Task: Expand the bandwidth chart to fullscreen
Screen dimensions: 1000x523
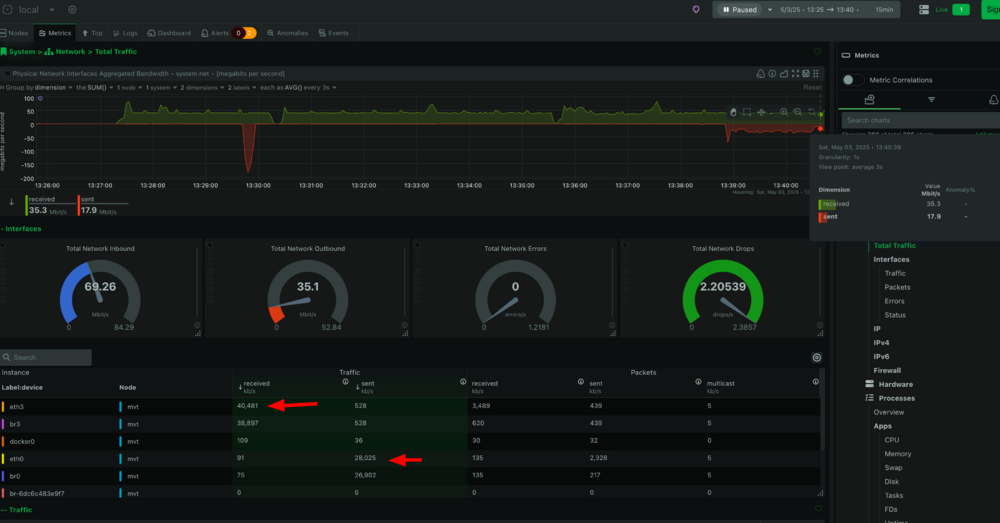Action: point(795,74)
